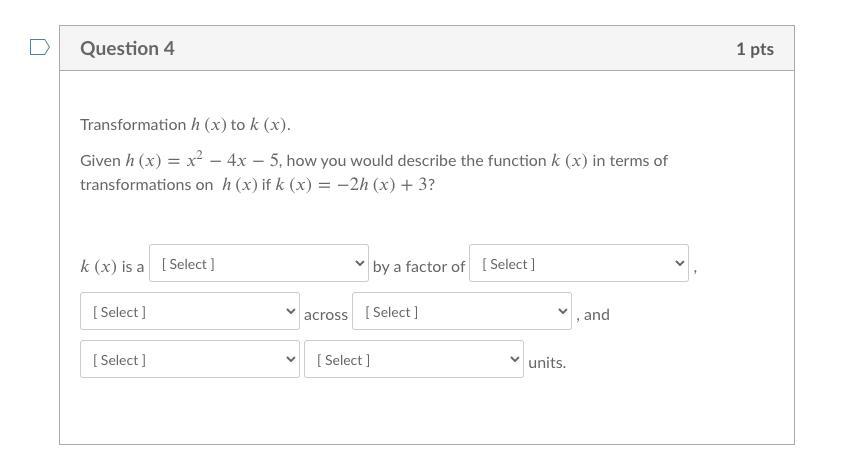Open the dropdown after "k(x) is a"

pyautogui.click(x=258, y=264)
